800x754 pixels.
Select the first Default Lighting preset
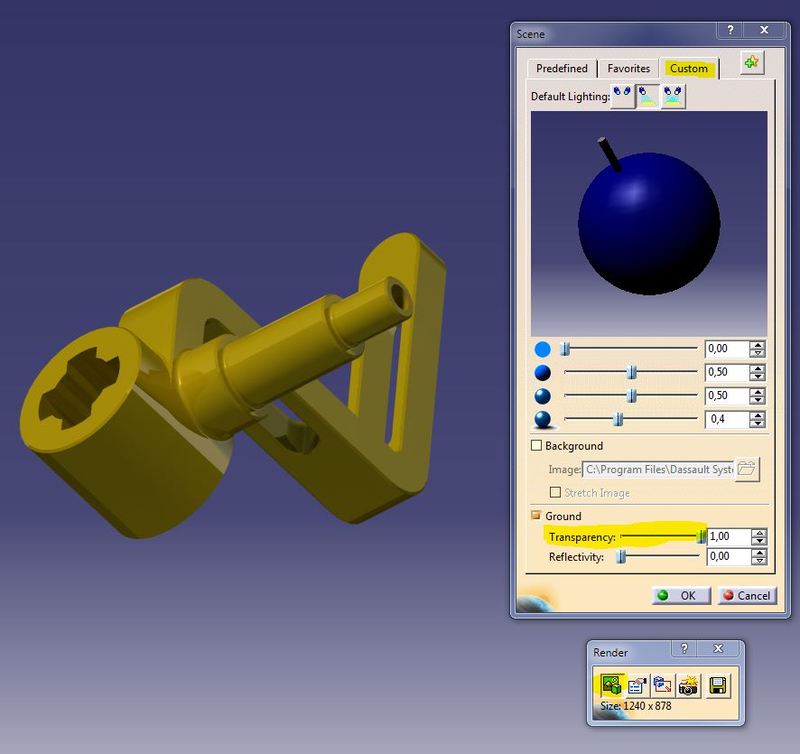[x=623, y=96]
